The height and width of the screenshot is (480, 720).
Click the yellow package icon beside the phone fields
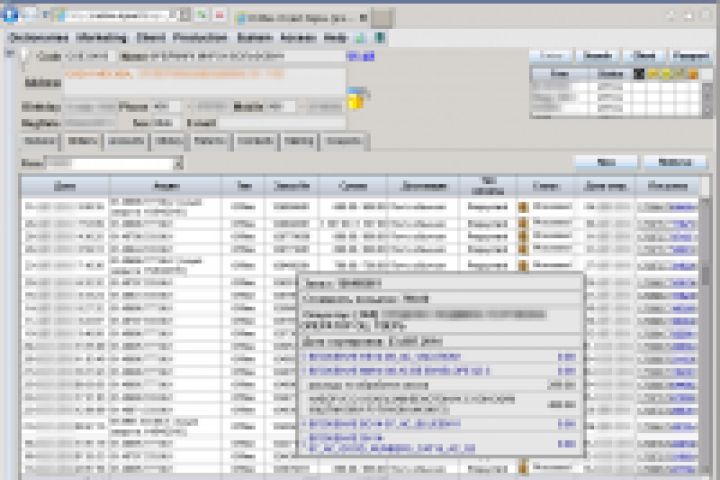coord(355,102)
